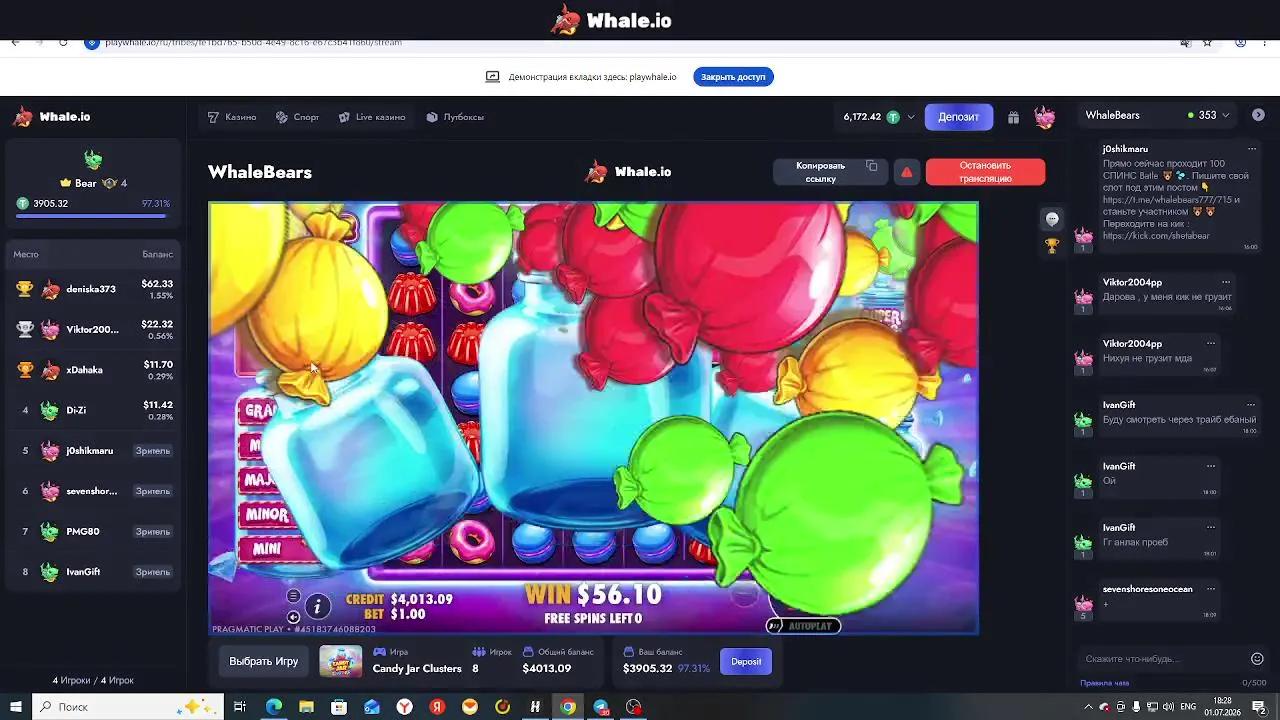The width and height of the screenshot is (1280, 720).
Task: Open the Казино menu item
Action: [232, 117]
